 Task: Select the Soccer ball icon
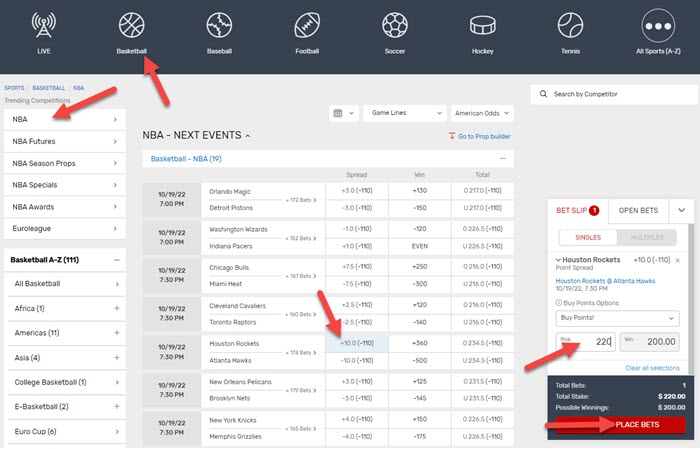pyautogui.click(x=395, y=25)
